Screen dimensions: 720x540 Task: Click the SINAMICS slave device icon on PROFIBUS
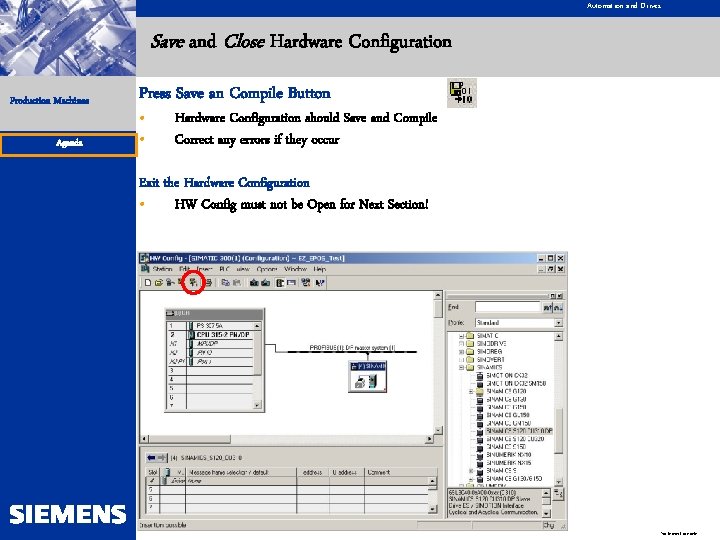click(367, 377)
